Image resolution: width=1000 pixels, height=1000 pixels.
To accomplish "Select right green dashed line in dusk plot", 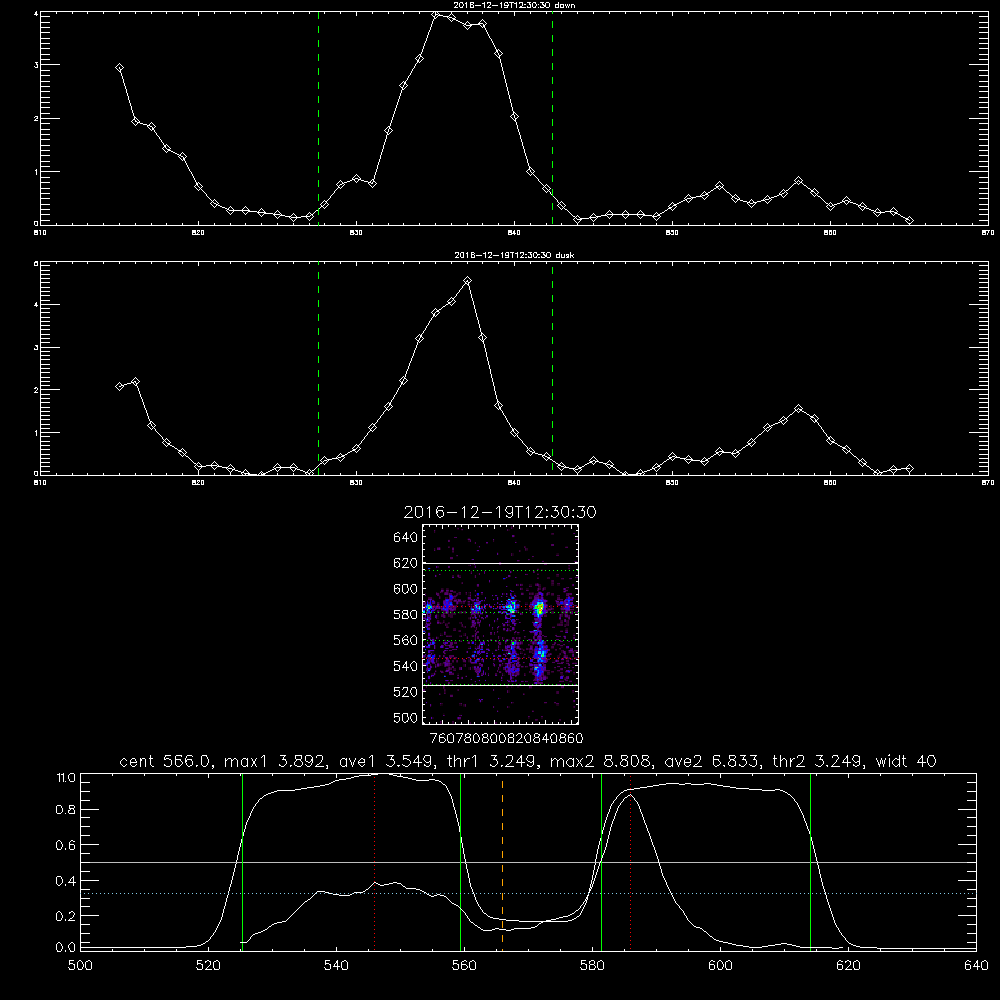I will tap(552, 369).
